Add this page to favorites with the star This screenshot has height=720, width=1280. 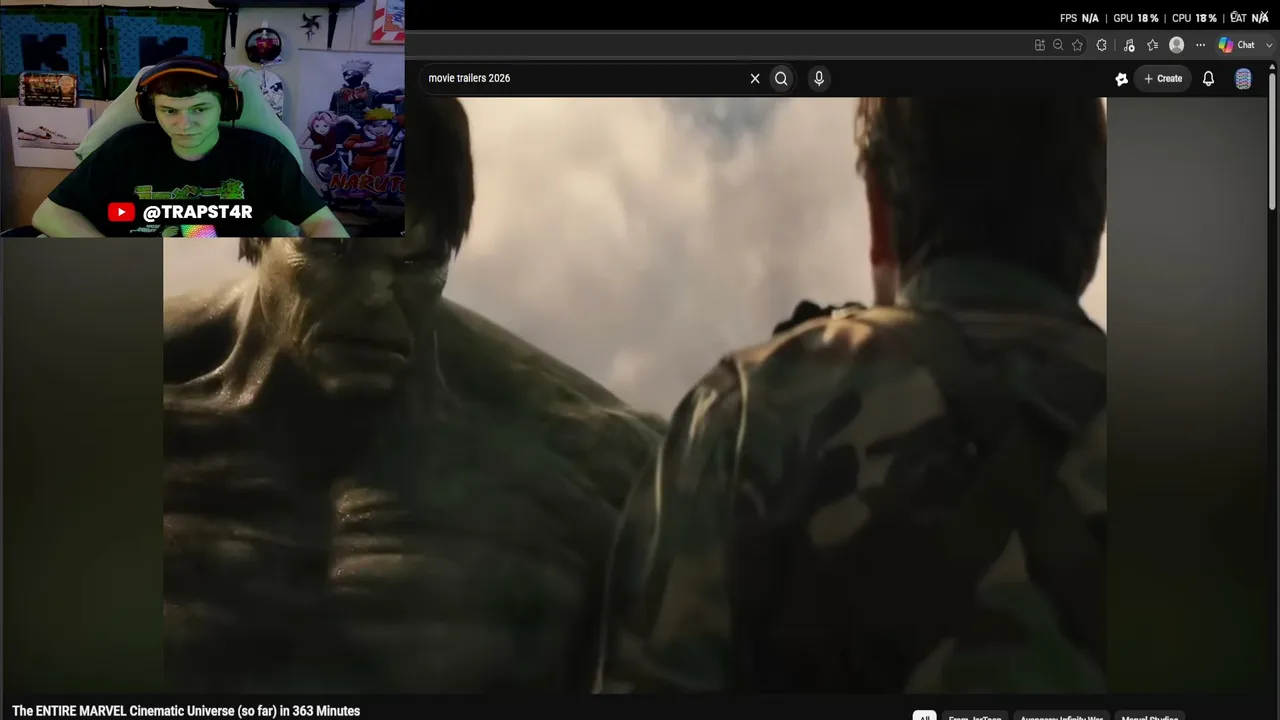pos(1077,45)
